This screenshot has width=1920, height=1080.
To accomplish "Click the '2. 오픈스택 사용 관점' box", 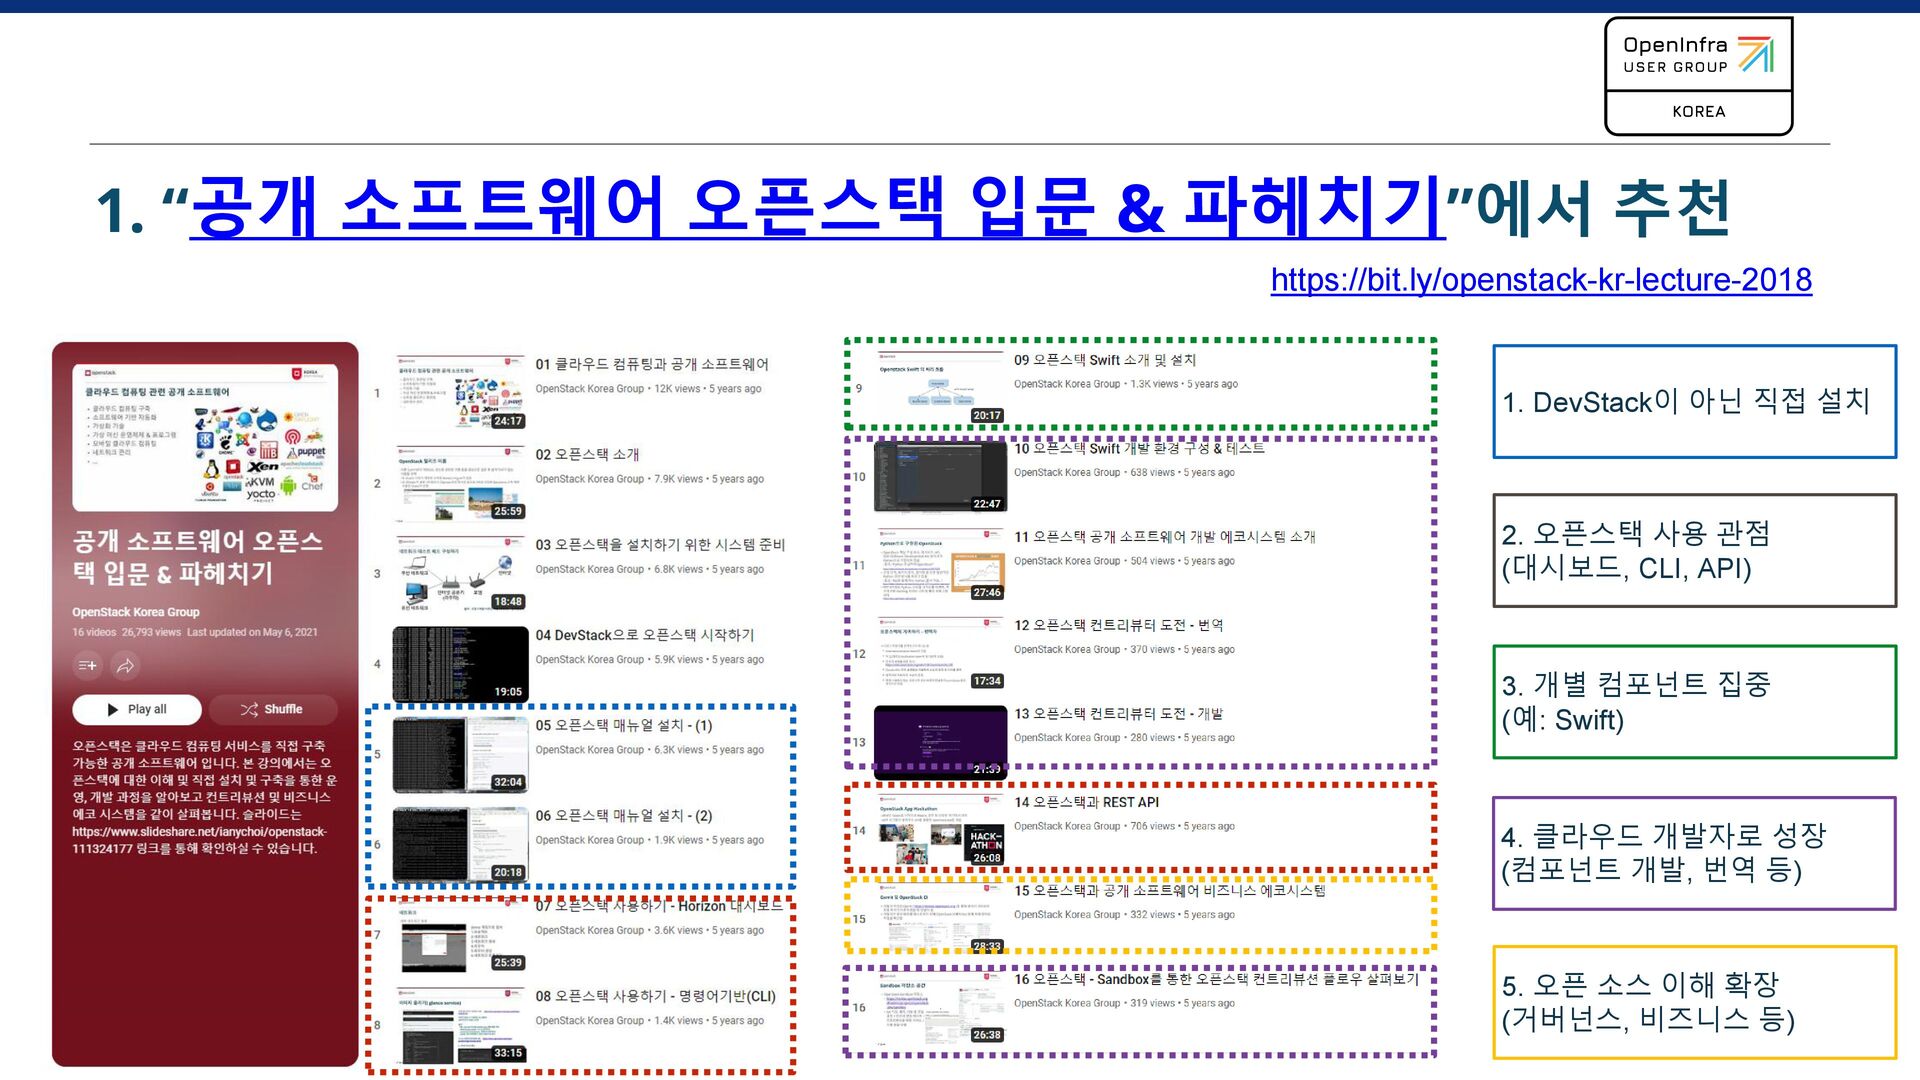I will tap(1694, 550).
